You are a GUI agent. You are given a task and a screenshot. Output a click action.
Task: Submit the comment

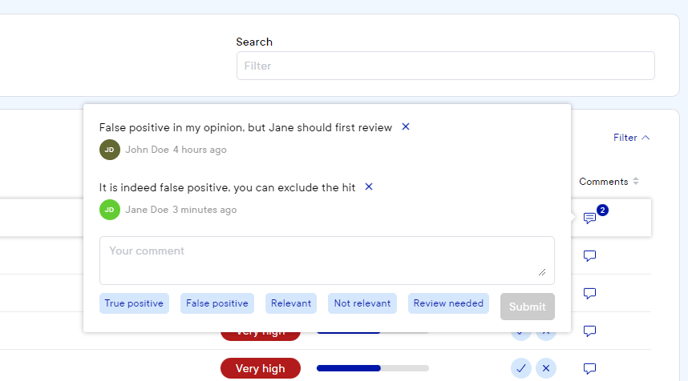pos(527,306)
